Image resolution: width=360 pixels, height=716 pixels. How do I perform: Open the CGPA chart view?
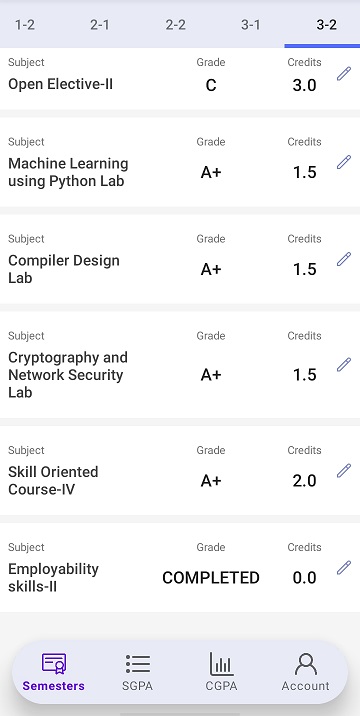coord(222,672)
